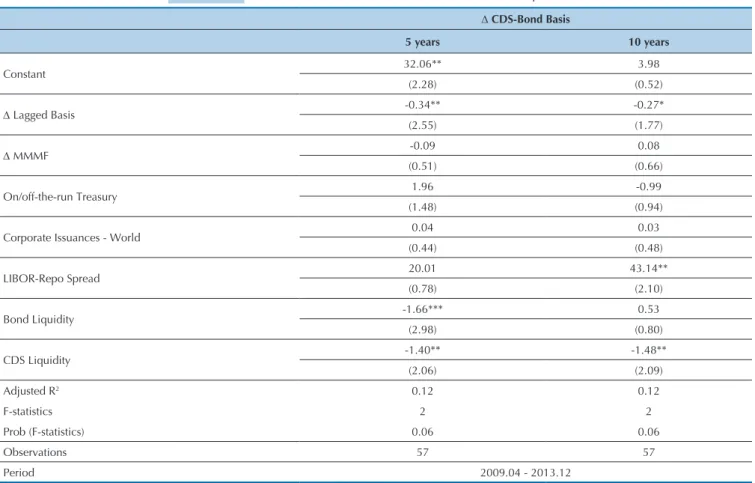
Task: Click Corporate Issuances - World label
Action: pos(72,238)
